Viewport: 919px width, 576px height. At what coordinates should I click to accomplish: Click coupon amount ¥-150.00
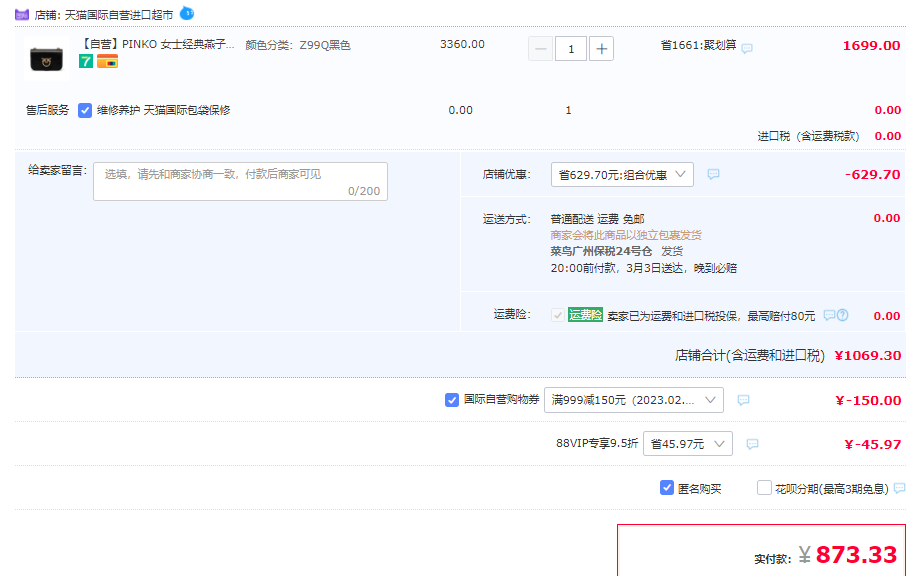click(x=868, y=401)
